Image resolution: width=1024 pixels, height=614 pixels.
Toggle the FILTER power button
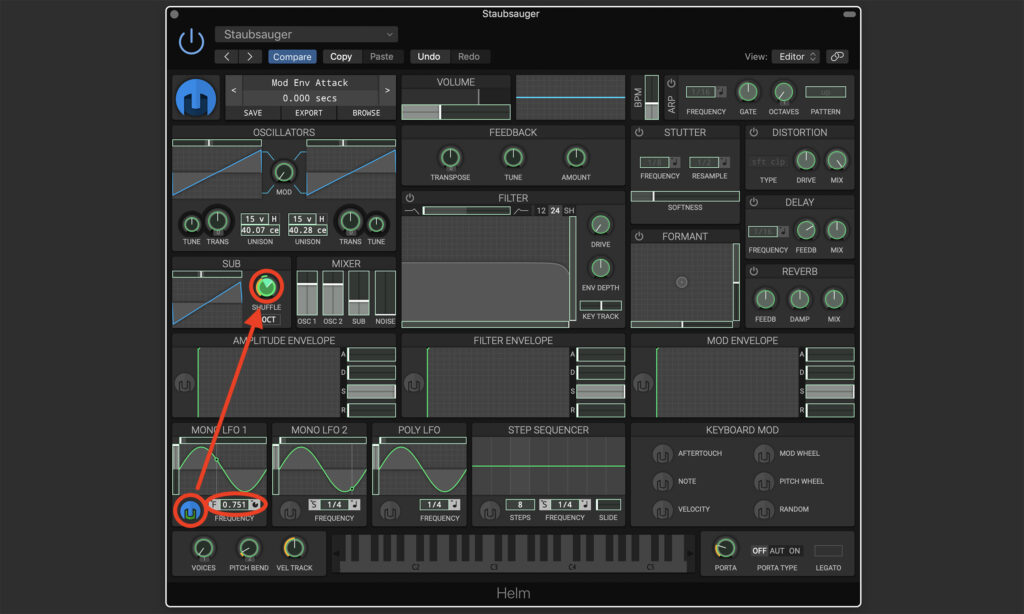coord(410,198)
